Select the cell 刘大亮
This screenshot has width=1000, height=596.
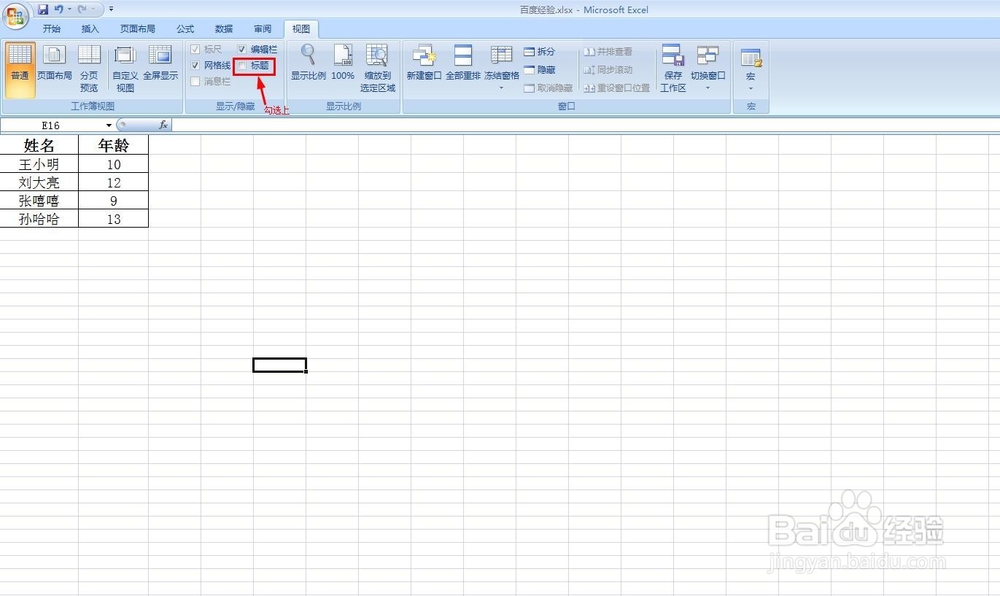[x=40, y=182]
